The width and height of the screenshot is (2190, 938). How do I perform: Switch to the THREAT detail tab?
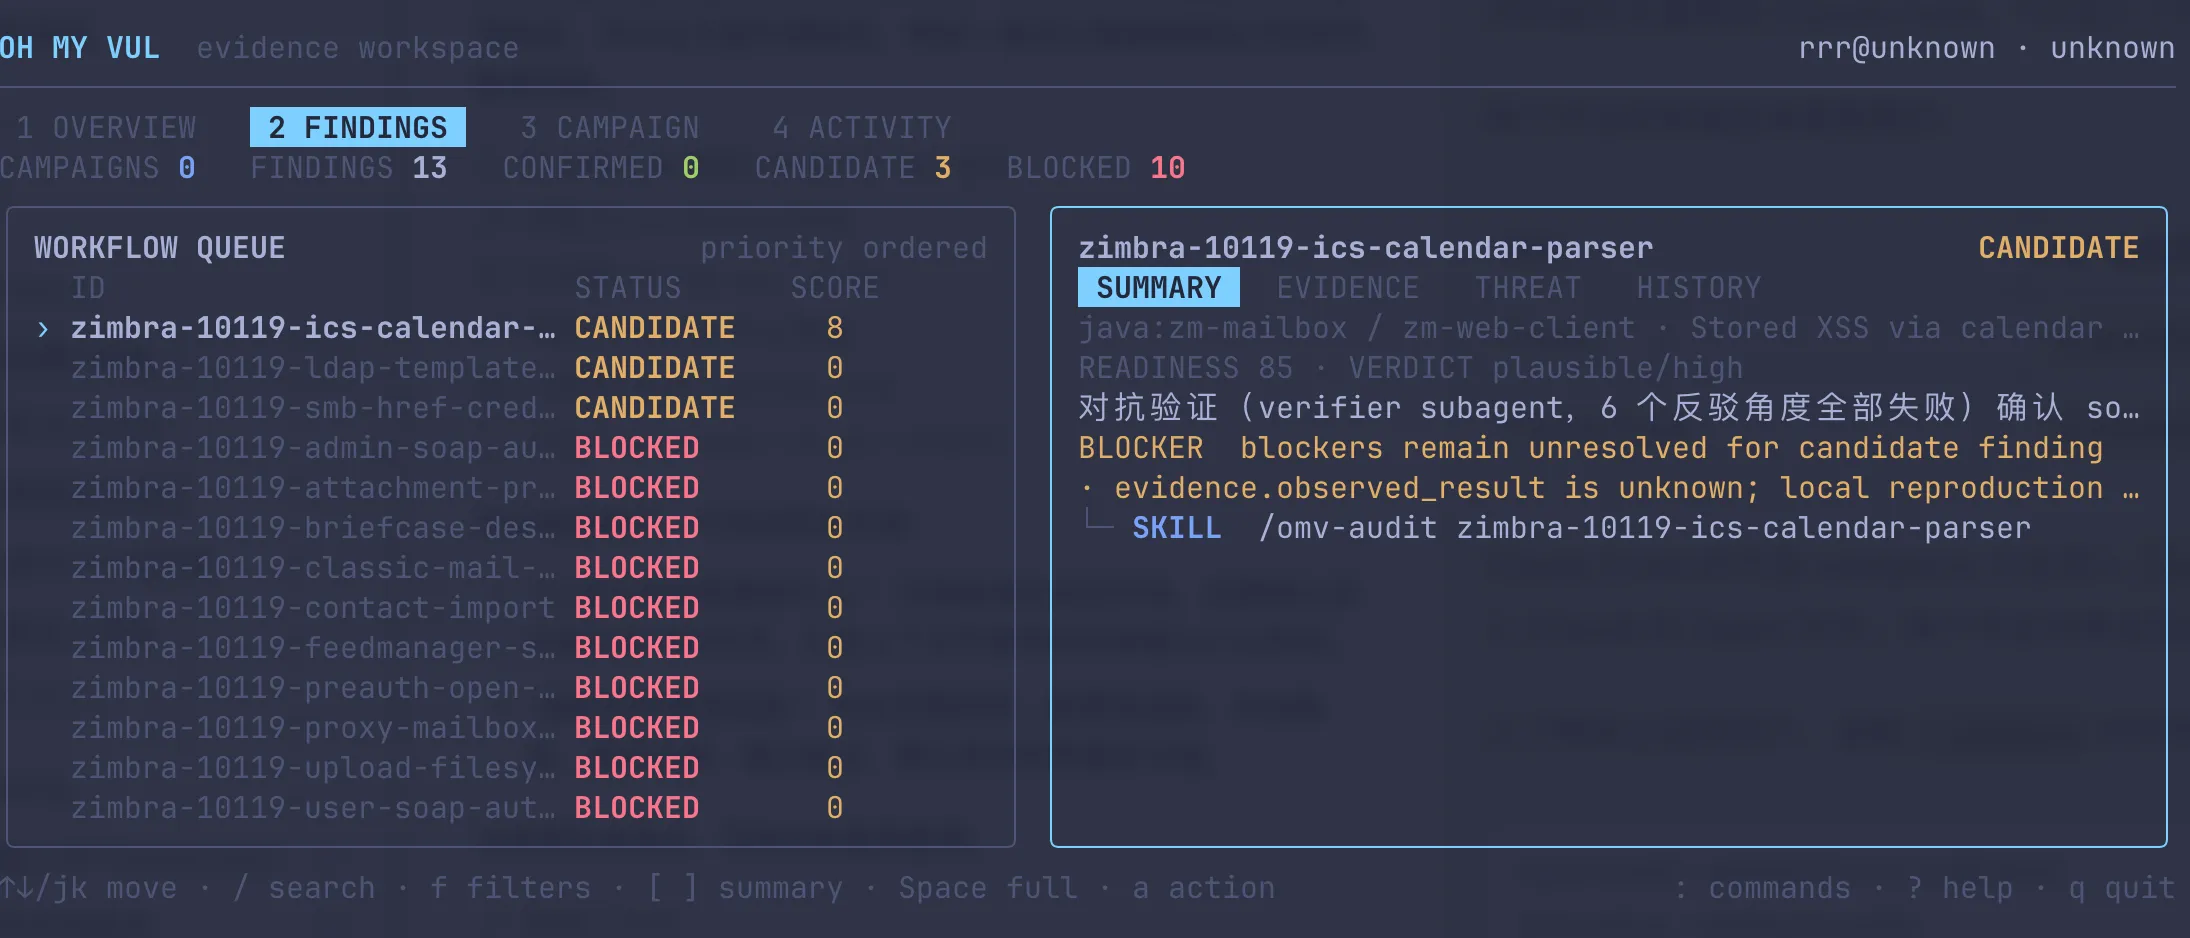[1528, 288]
